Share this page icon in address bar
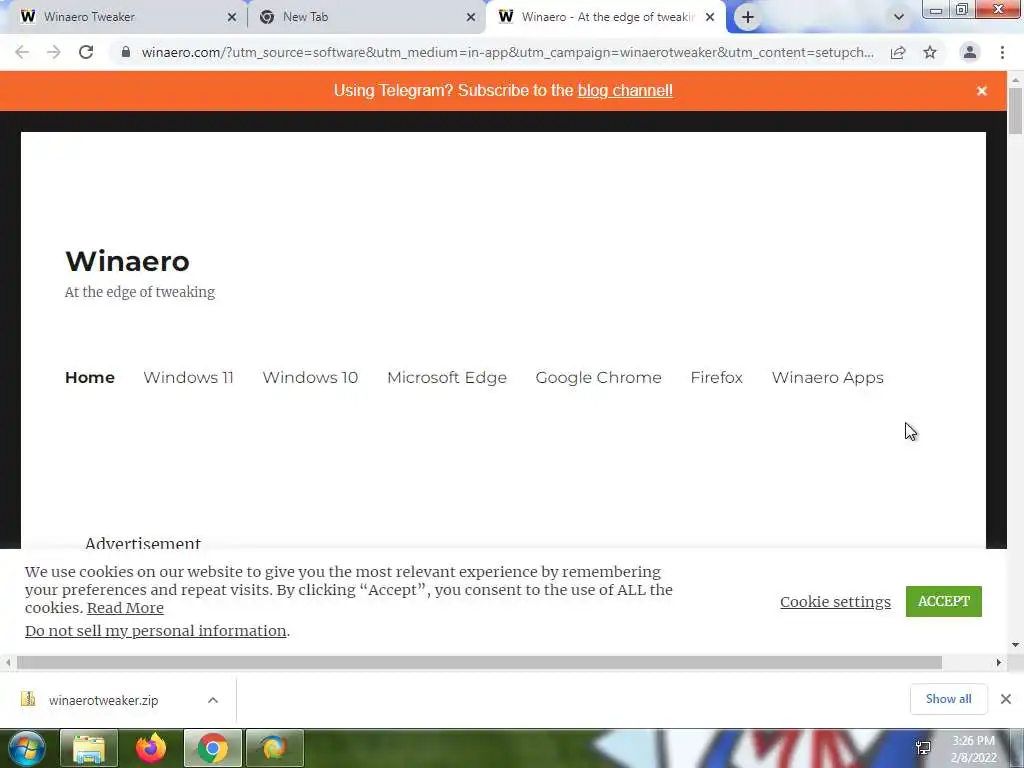This screenshot has width=1024, height=768. [x=898, y=52]
